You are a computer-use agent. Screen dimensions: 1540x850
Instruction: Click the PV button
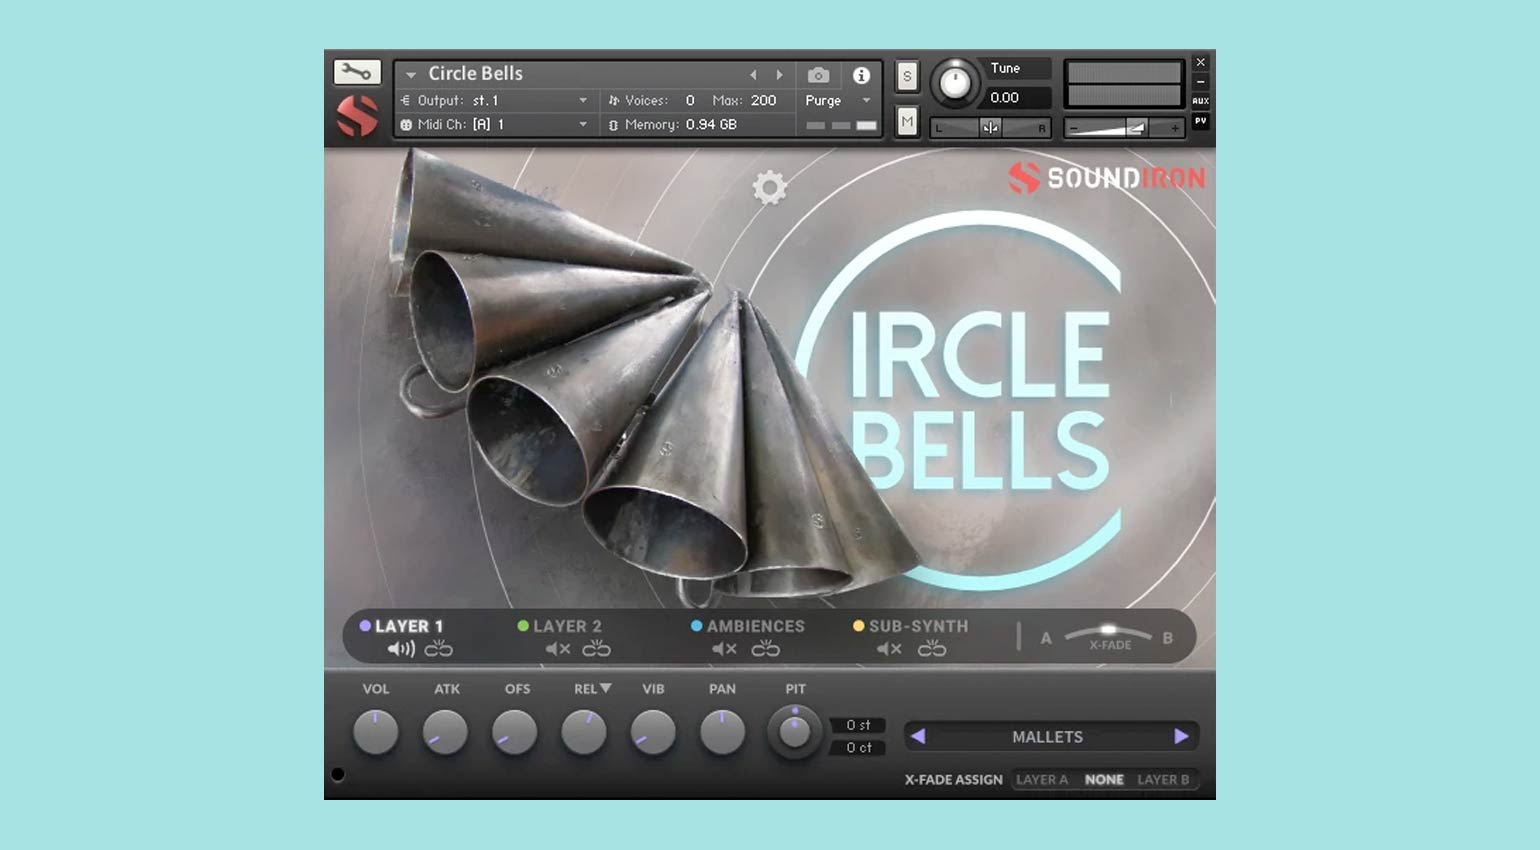[x=1201, y=121]
